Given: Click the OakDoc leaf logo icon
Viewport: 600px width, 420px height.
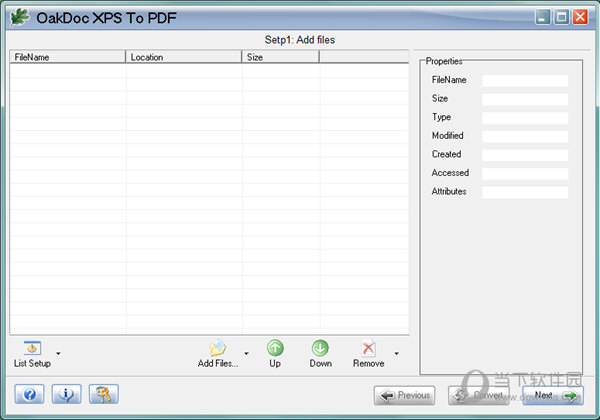Looking at the screenshot, I should coord(20,17).
